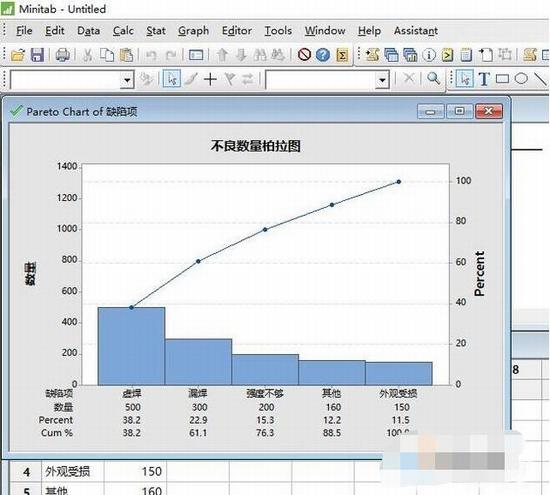Click the bar with count 200
Image resolution: width=550 pixels, height=495 pixels.
click(x=265, y=369)
